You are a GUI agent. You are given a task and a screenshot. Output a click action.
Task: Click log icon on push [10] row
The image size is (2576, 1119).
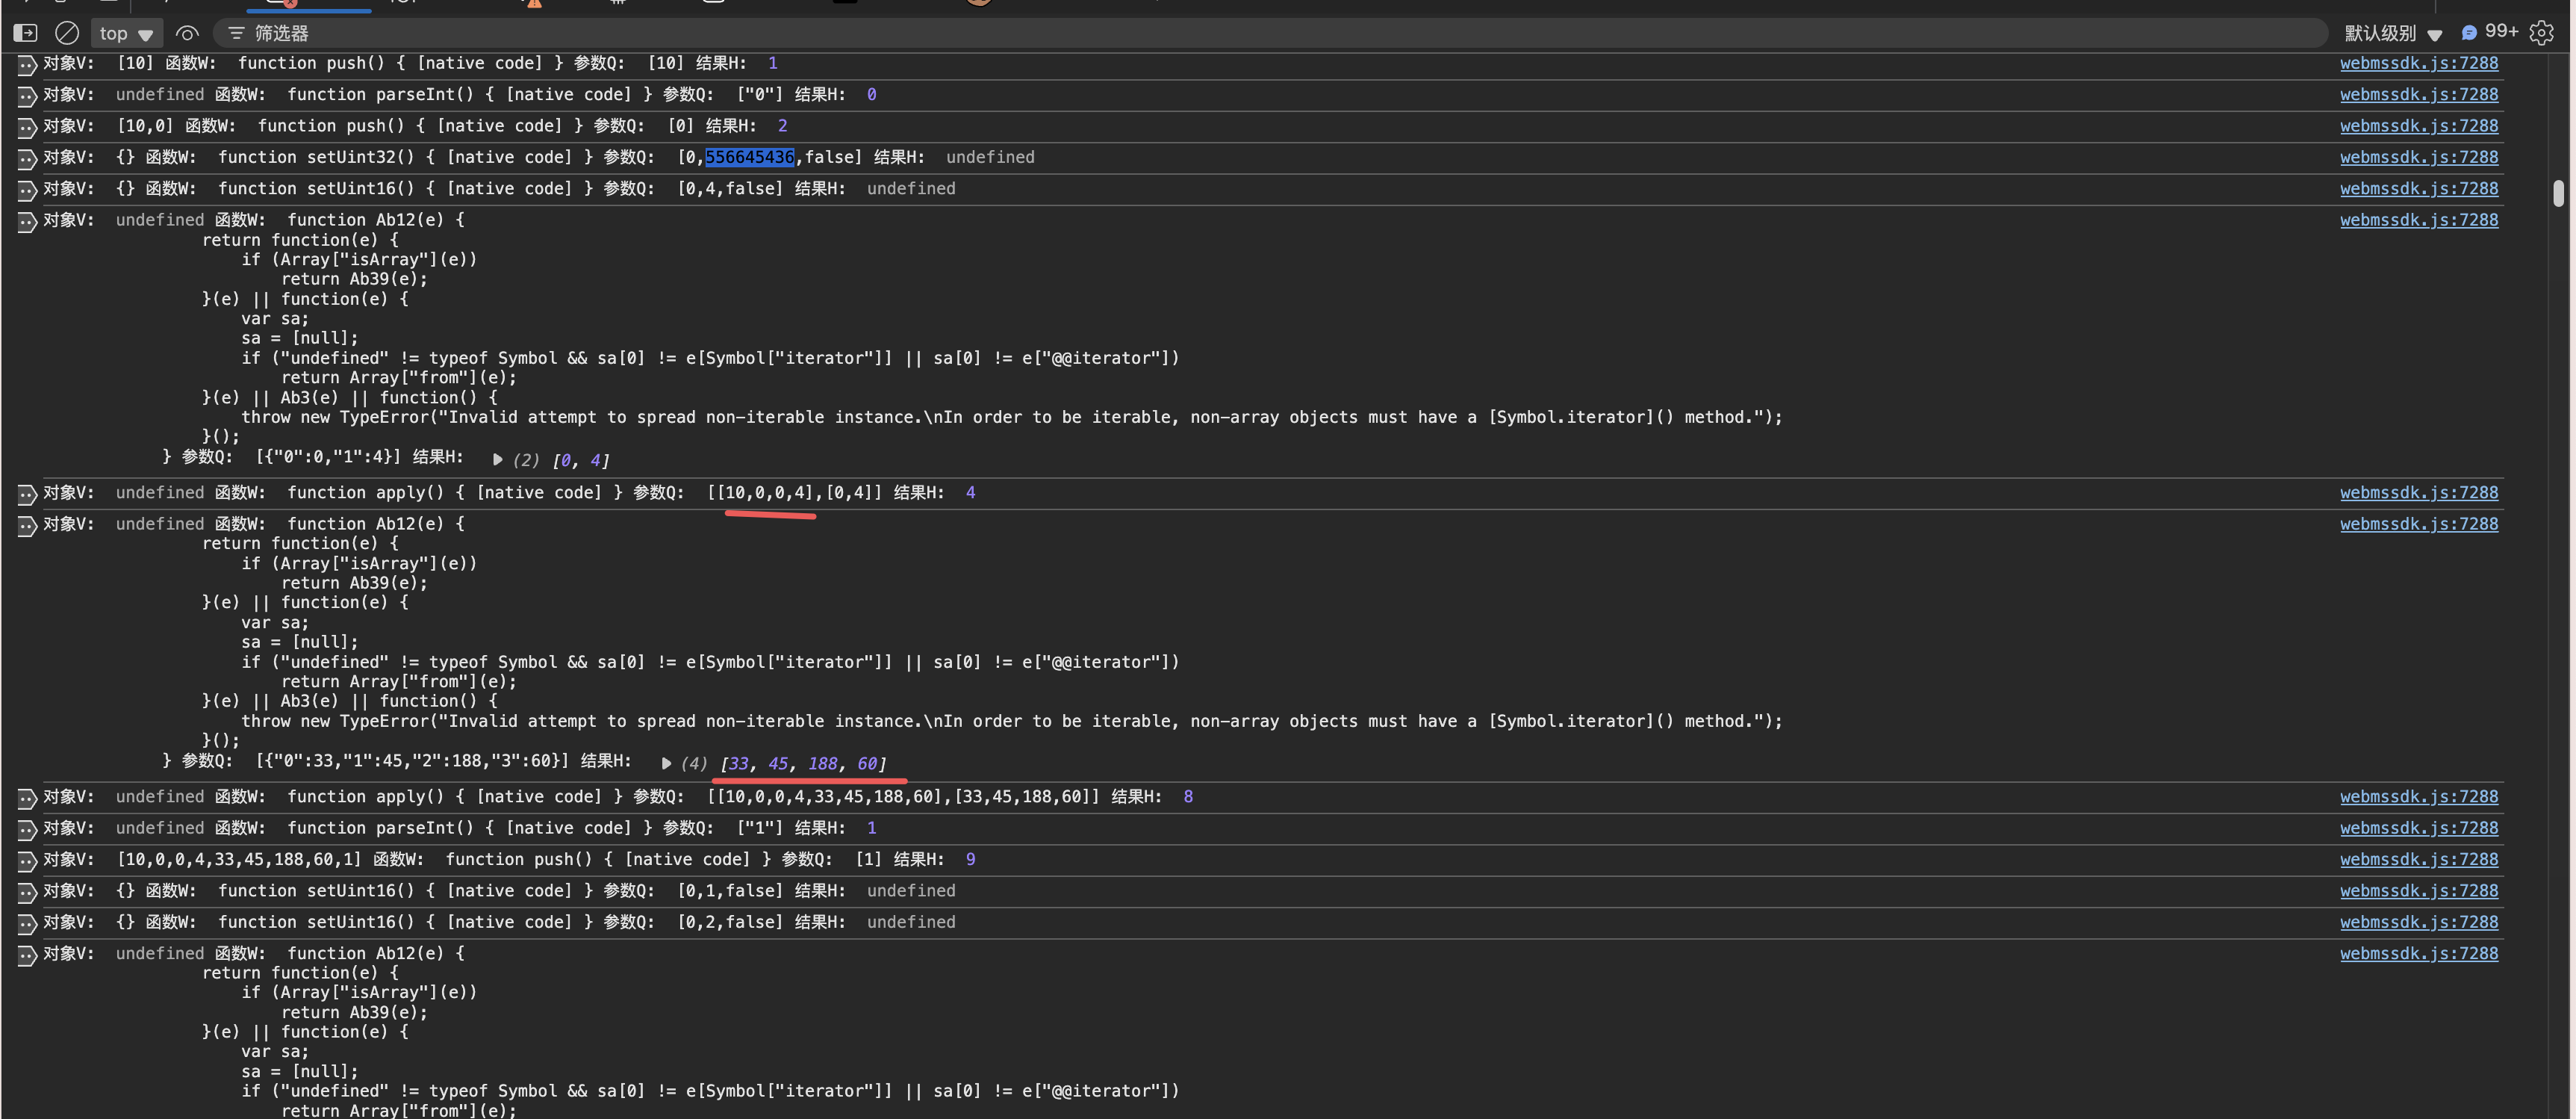[x=27, y=65]
